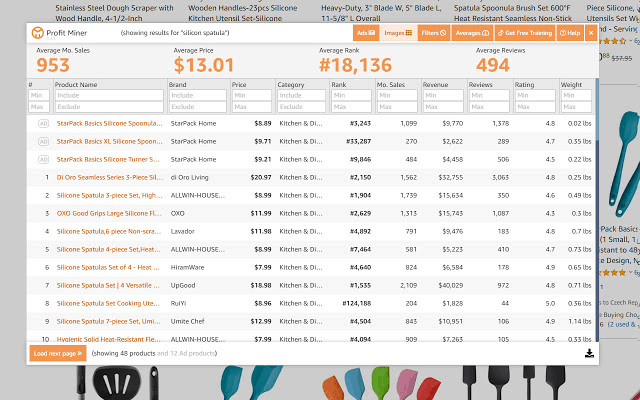Sort by the Mo. Sales column header

pos(391,84)
